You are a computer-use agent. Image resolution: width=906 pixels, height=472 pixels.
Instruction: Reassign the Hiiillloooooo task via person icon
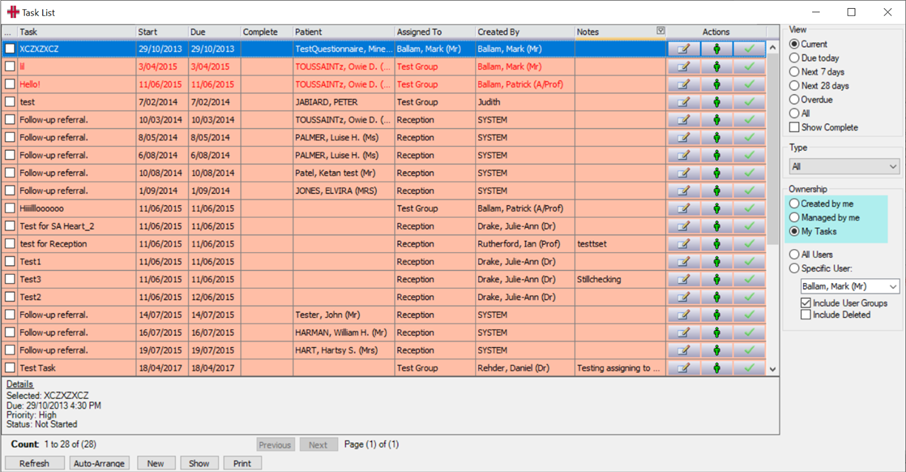click(x=716, y=209)
